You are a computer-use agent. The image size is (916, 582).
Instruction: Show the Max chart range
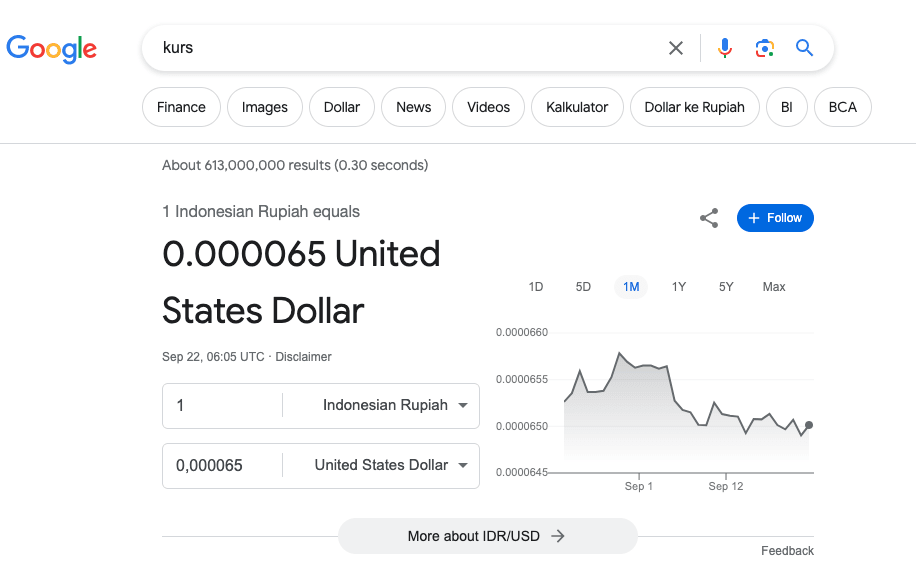[x=774, y=287]
